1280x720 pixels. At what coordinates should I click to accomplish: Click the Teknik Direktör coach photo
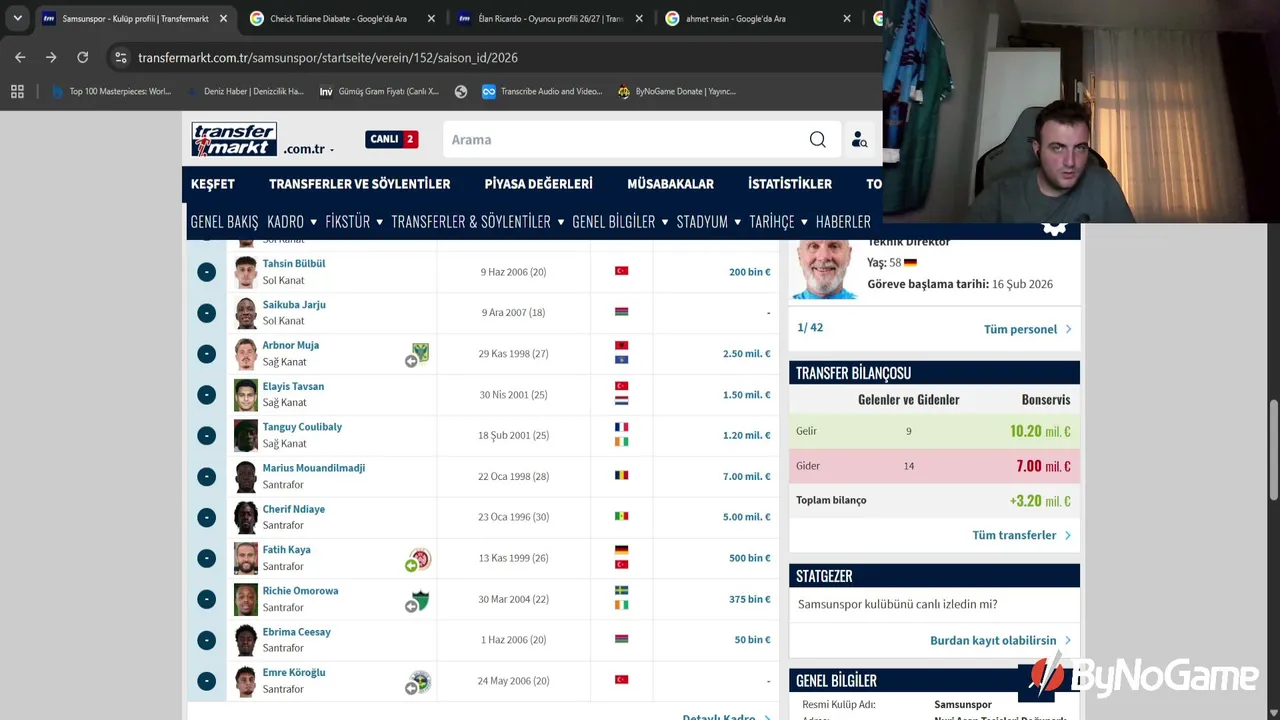click(825, 268)
